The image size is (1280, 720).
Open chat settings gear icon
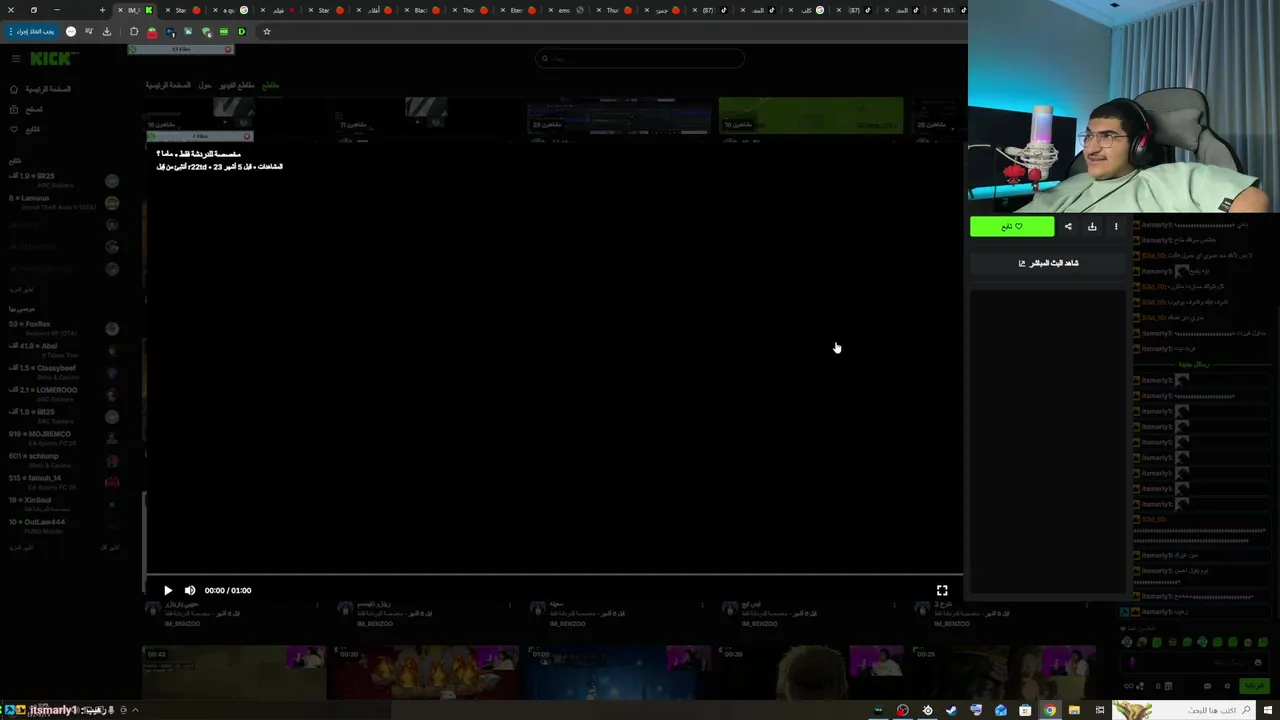point(1228,686)
